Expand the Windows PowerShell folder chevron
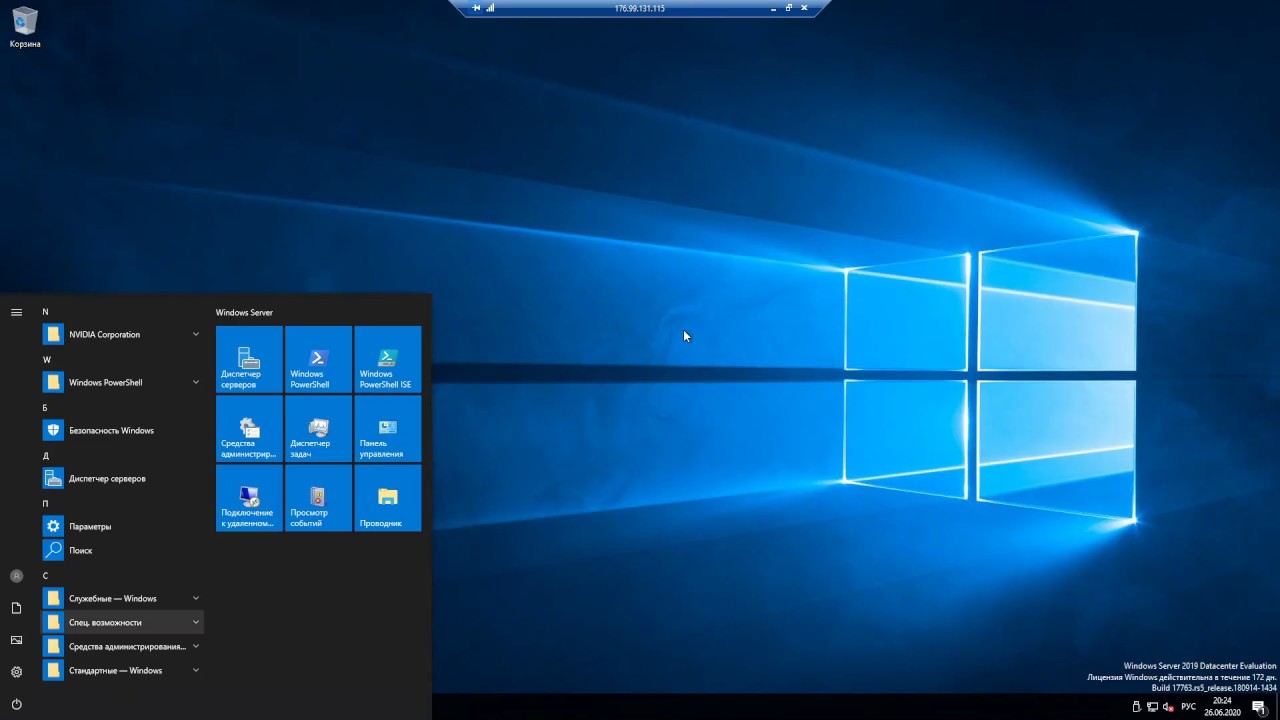The image size is (1280, 720). (196, 382)
